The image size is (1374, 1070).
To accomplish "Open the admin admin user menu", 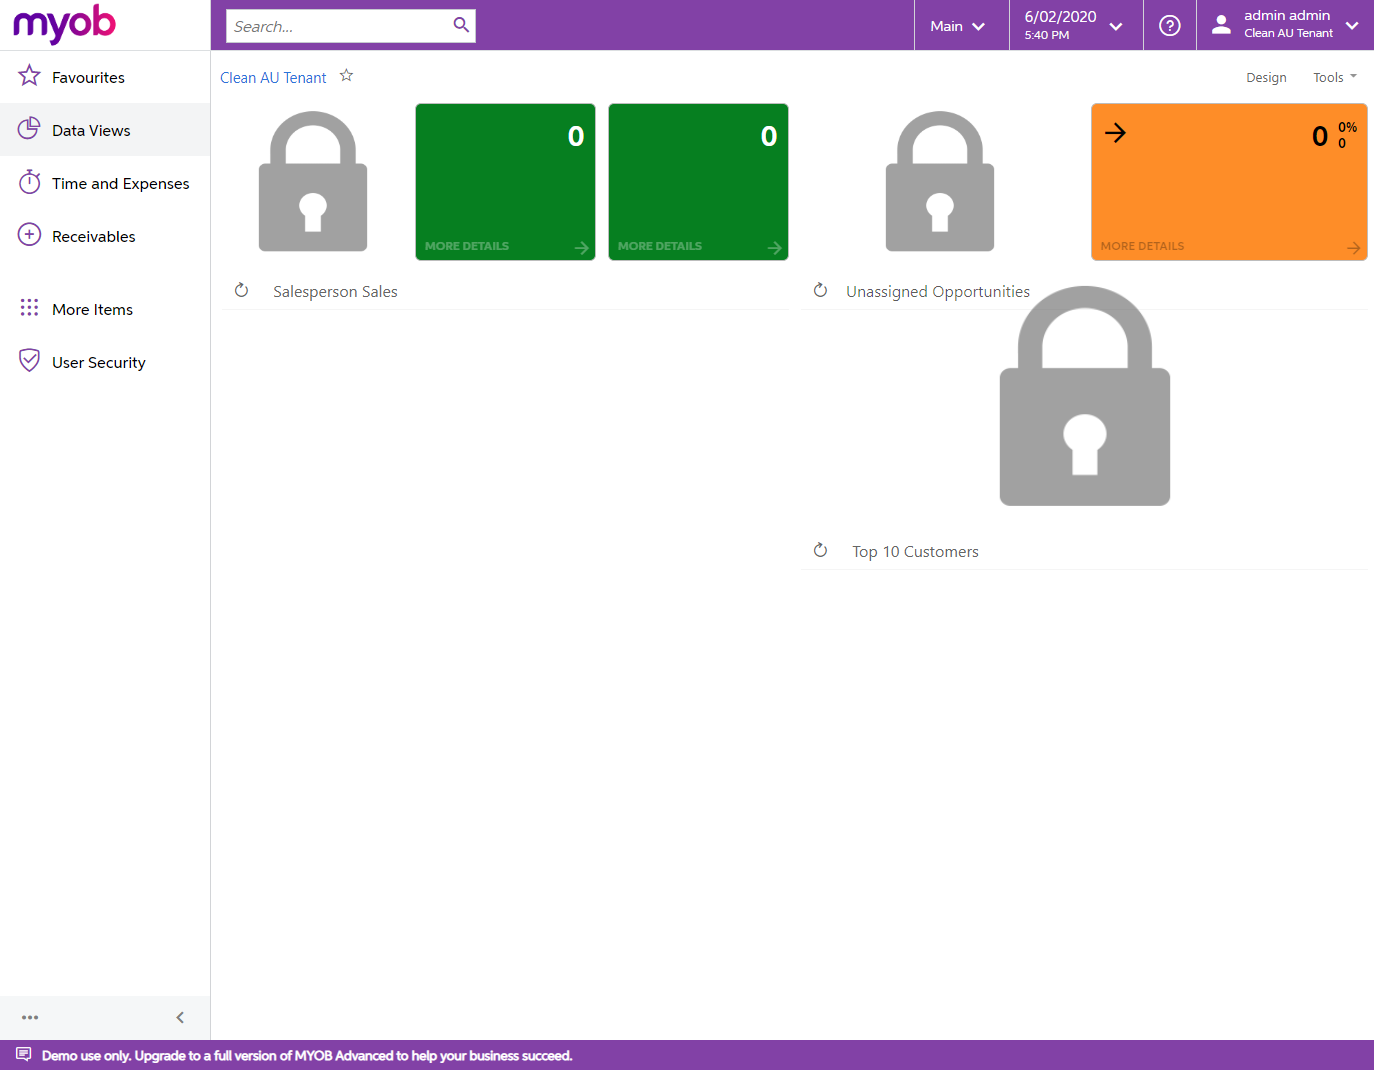I will [1285, 25].
